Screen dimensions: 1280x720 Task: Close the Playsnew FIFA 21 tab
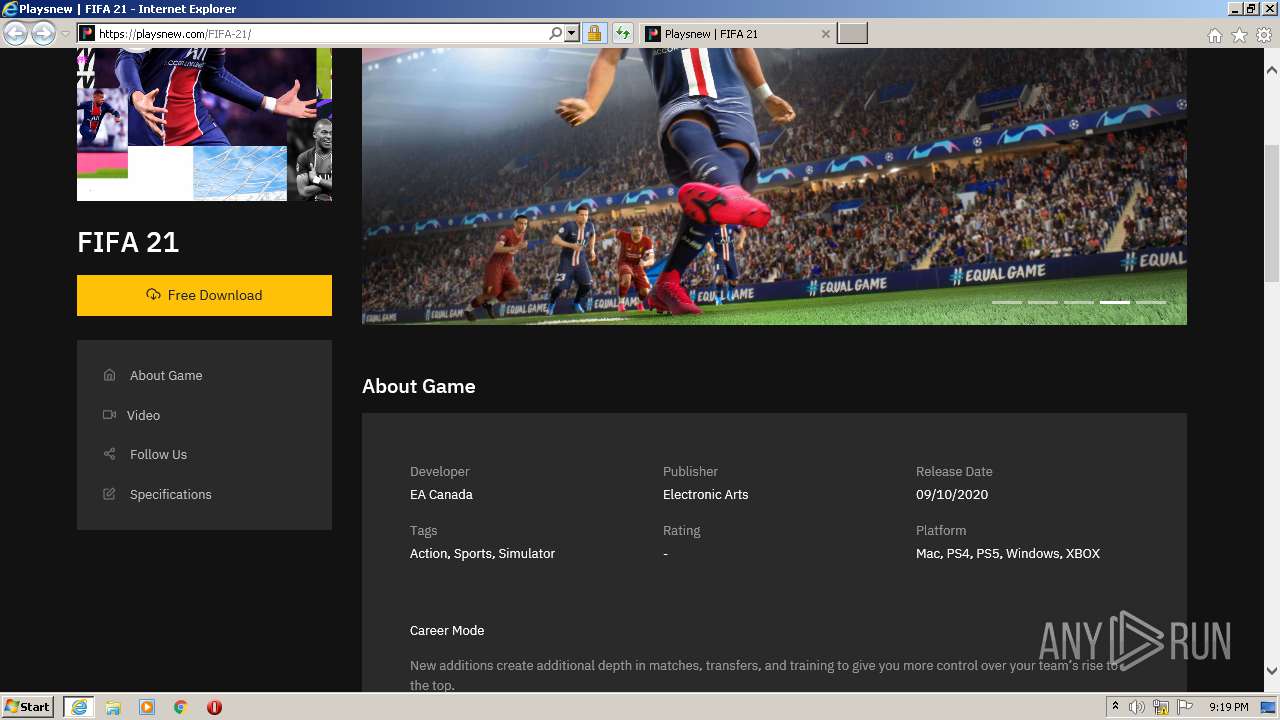tap(825, 33)
